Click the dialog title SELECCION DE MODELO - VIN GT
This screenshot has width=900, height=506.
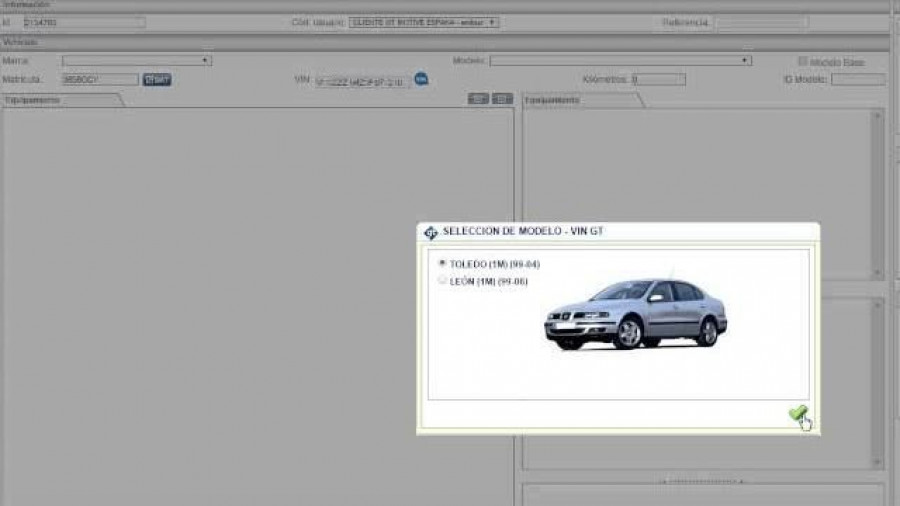pos(523,231)
